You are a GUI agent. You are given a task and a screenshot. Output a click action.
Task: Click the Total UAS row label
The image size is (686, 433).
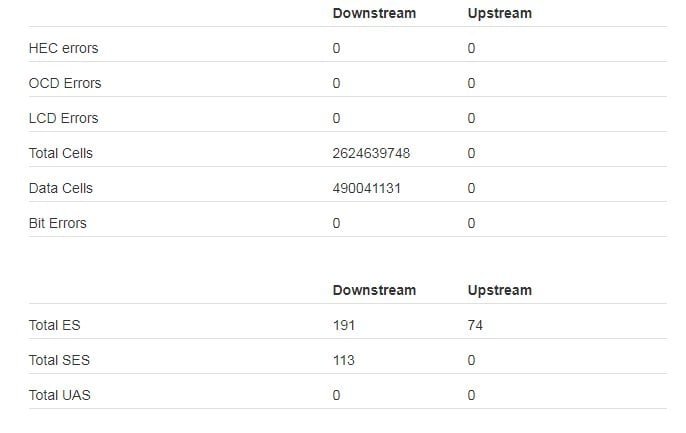click(60, 395)
